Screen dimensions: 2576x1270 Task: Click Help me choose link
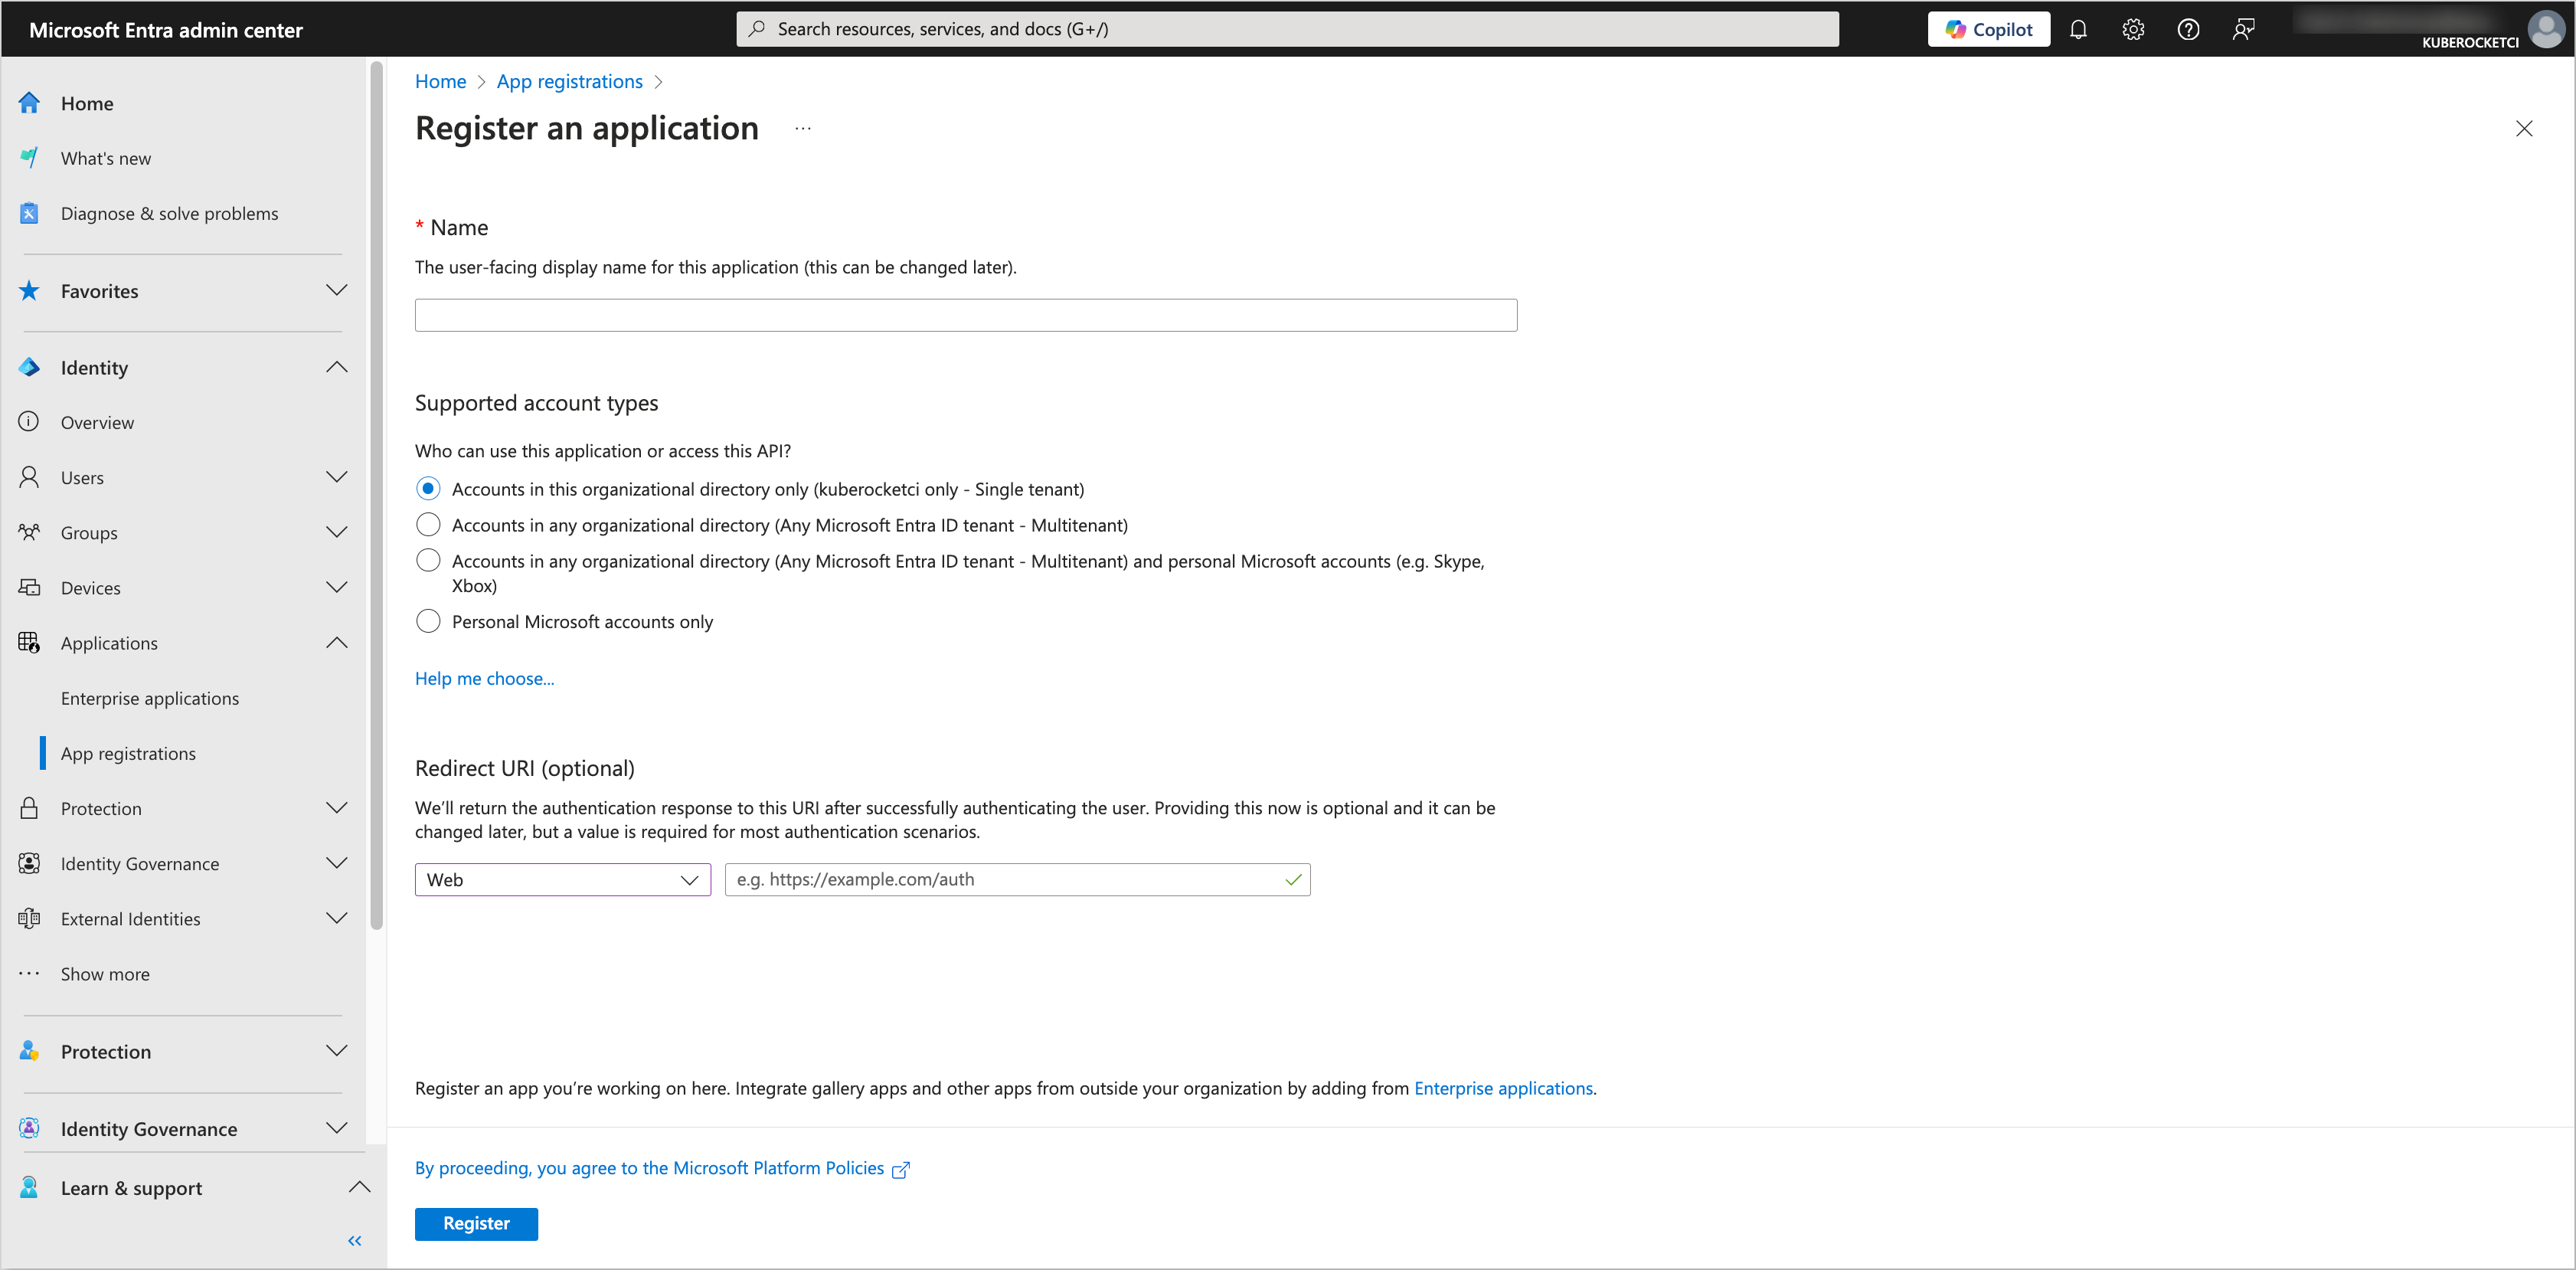pyautogui.click(x=485, y=676)
